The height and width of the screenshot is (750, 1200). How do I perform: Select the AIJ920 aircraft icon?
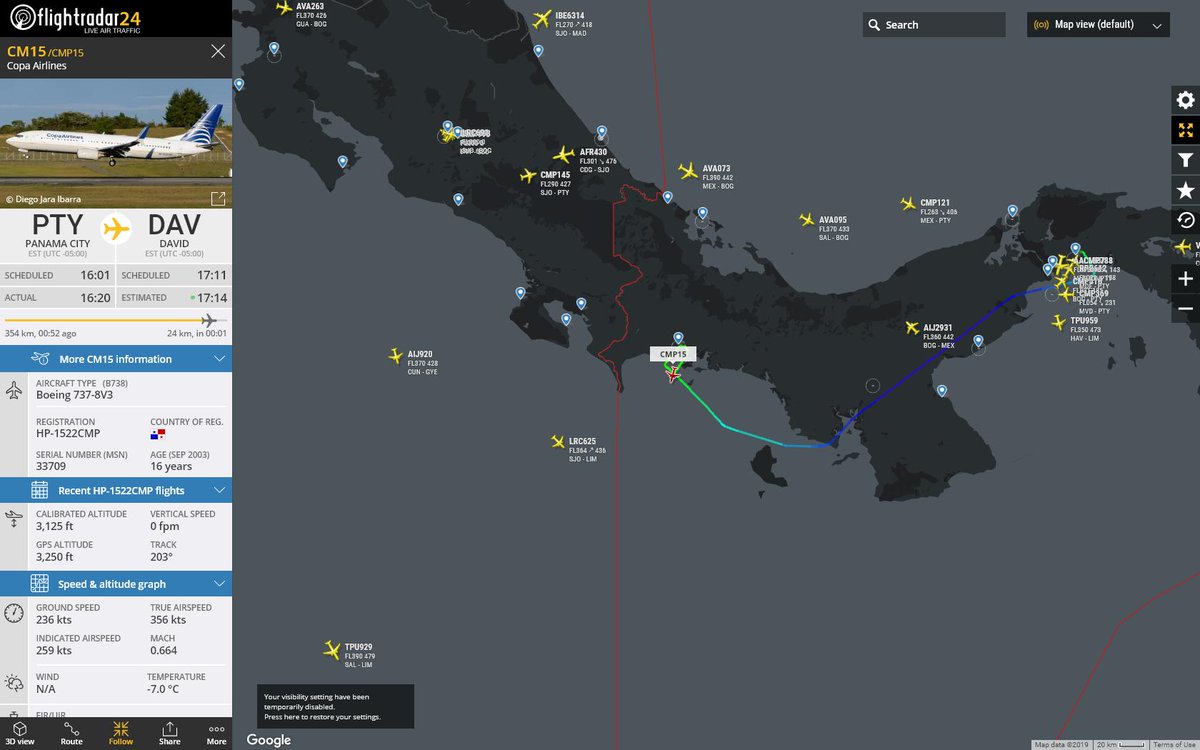coord(396,356)
